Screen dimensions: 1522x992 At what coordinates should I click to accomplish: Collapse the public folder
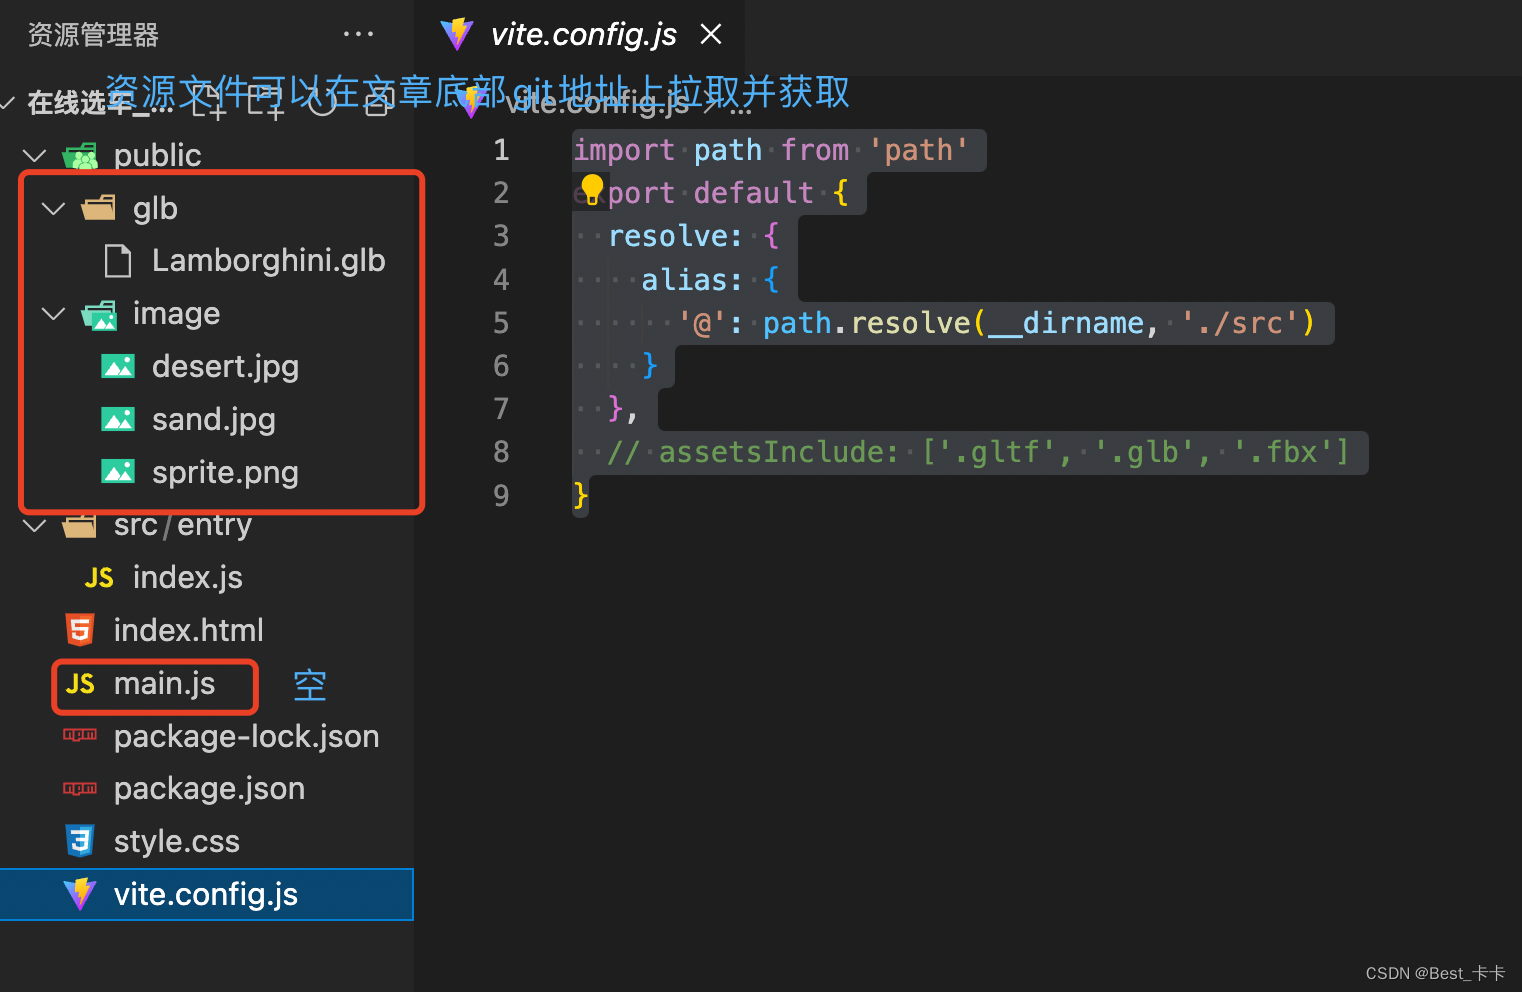point(34,155)
